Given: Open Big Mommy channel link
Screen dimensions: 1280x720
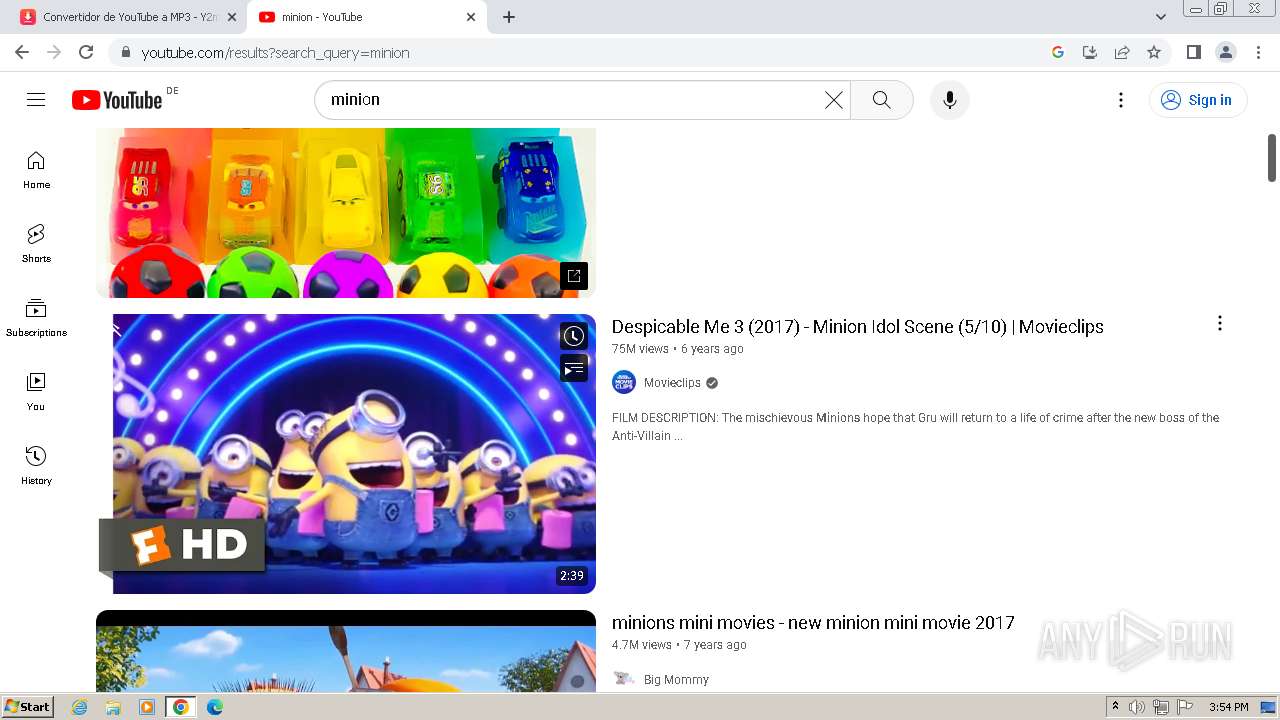Looking at the screenshot, I should click(676, 680).
